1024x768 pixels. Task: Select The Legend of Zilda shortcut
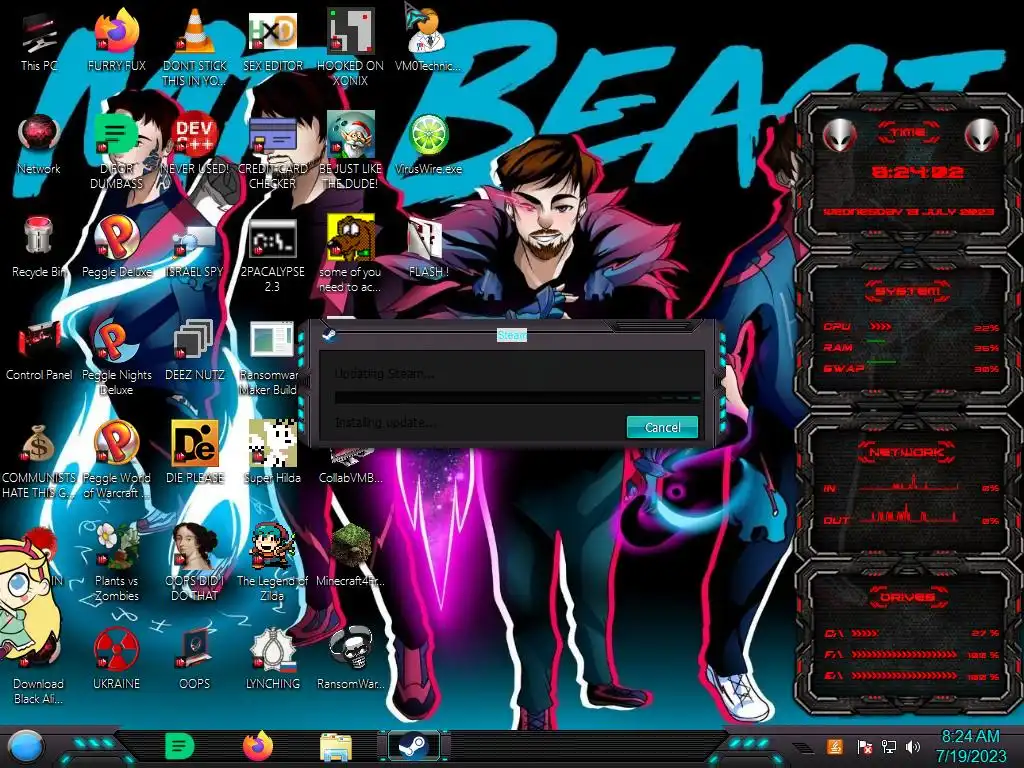pos(272,564)
